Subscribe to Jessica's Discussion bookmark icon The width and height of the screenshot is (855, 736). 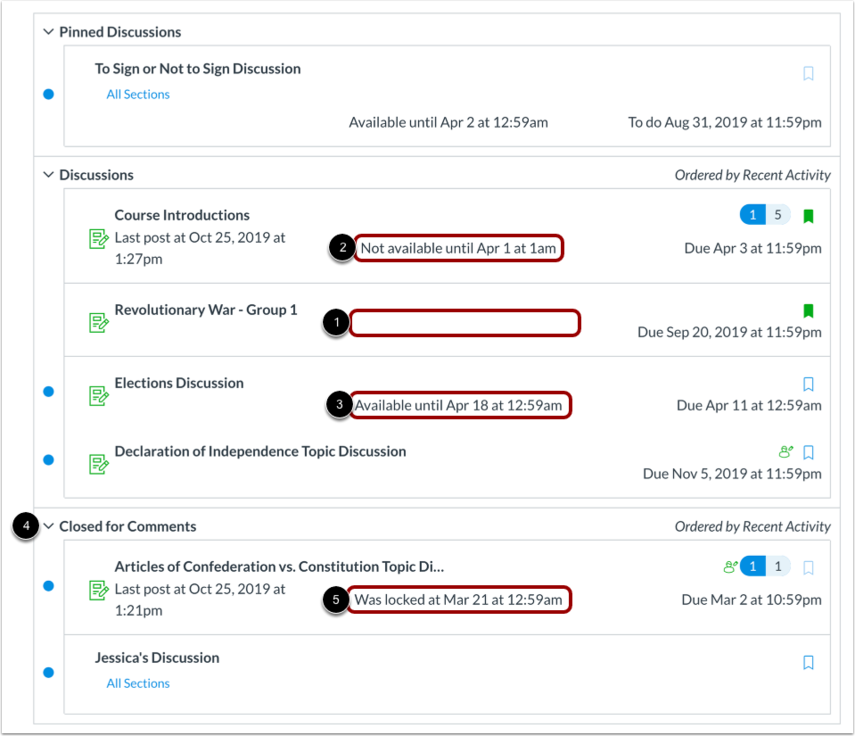pos(808,662)
